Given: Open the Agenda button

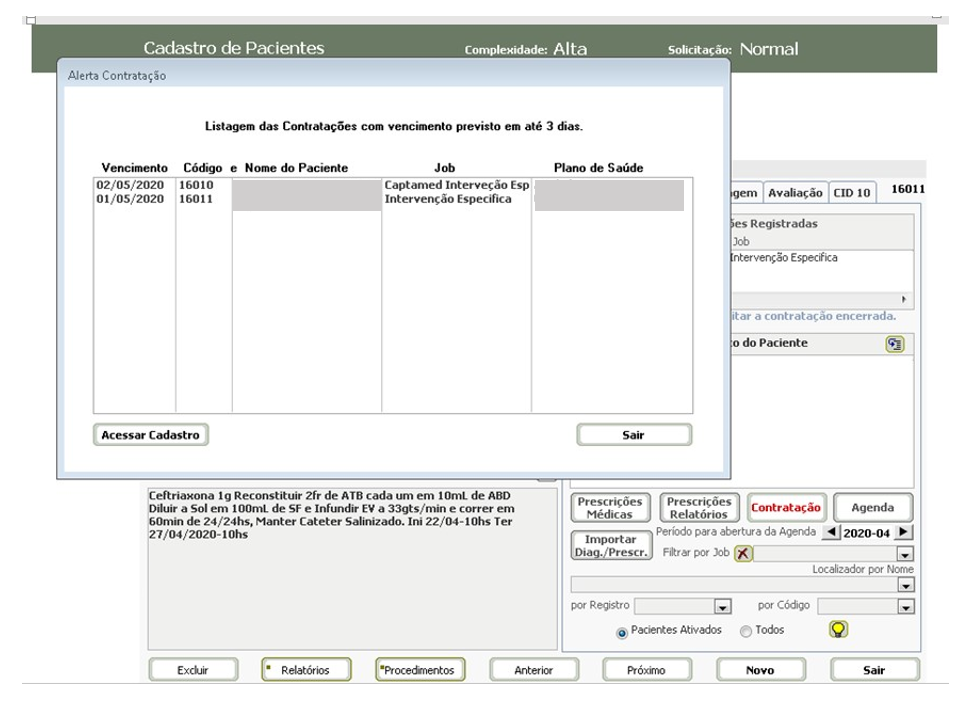Looking at the screenshot, I should click(x=872, y=508).
